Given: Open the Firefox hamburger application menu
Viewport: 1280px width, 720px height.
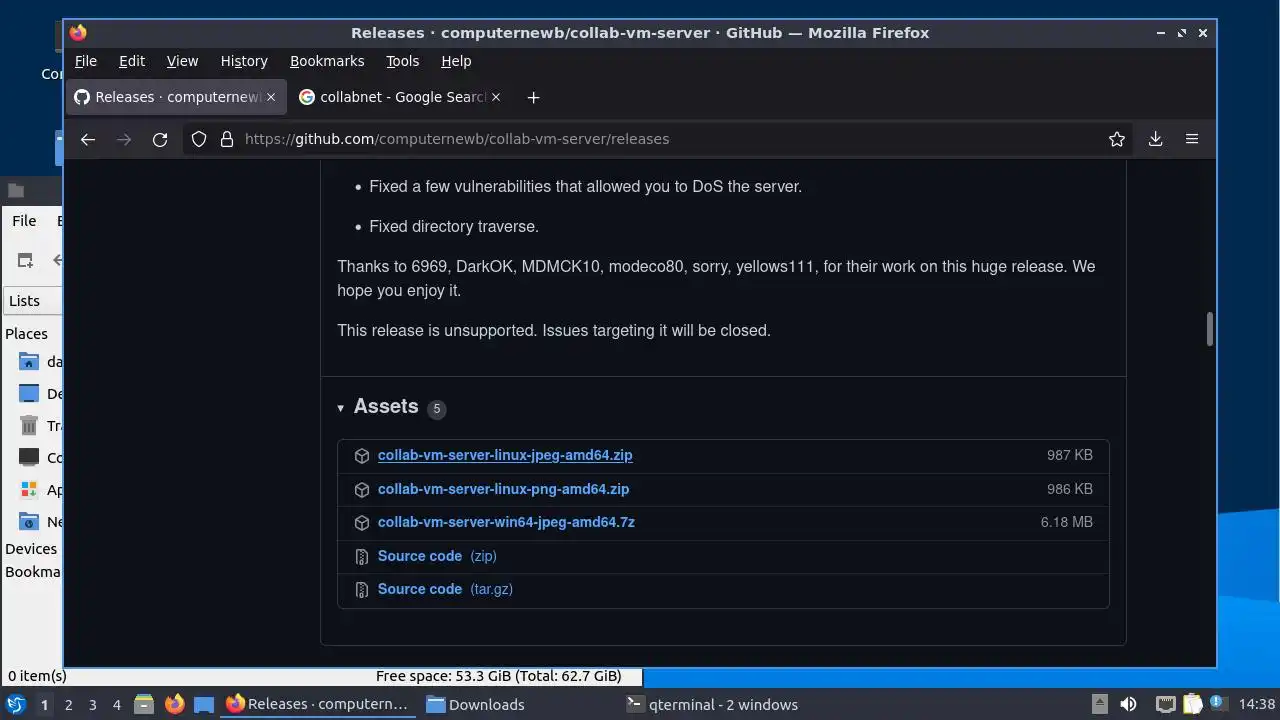Looking at the screenshot, I should pos(1192,139).
